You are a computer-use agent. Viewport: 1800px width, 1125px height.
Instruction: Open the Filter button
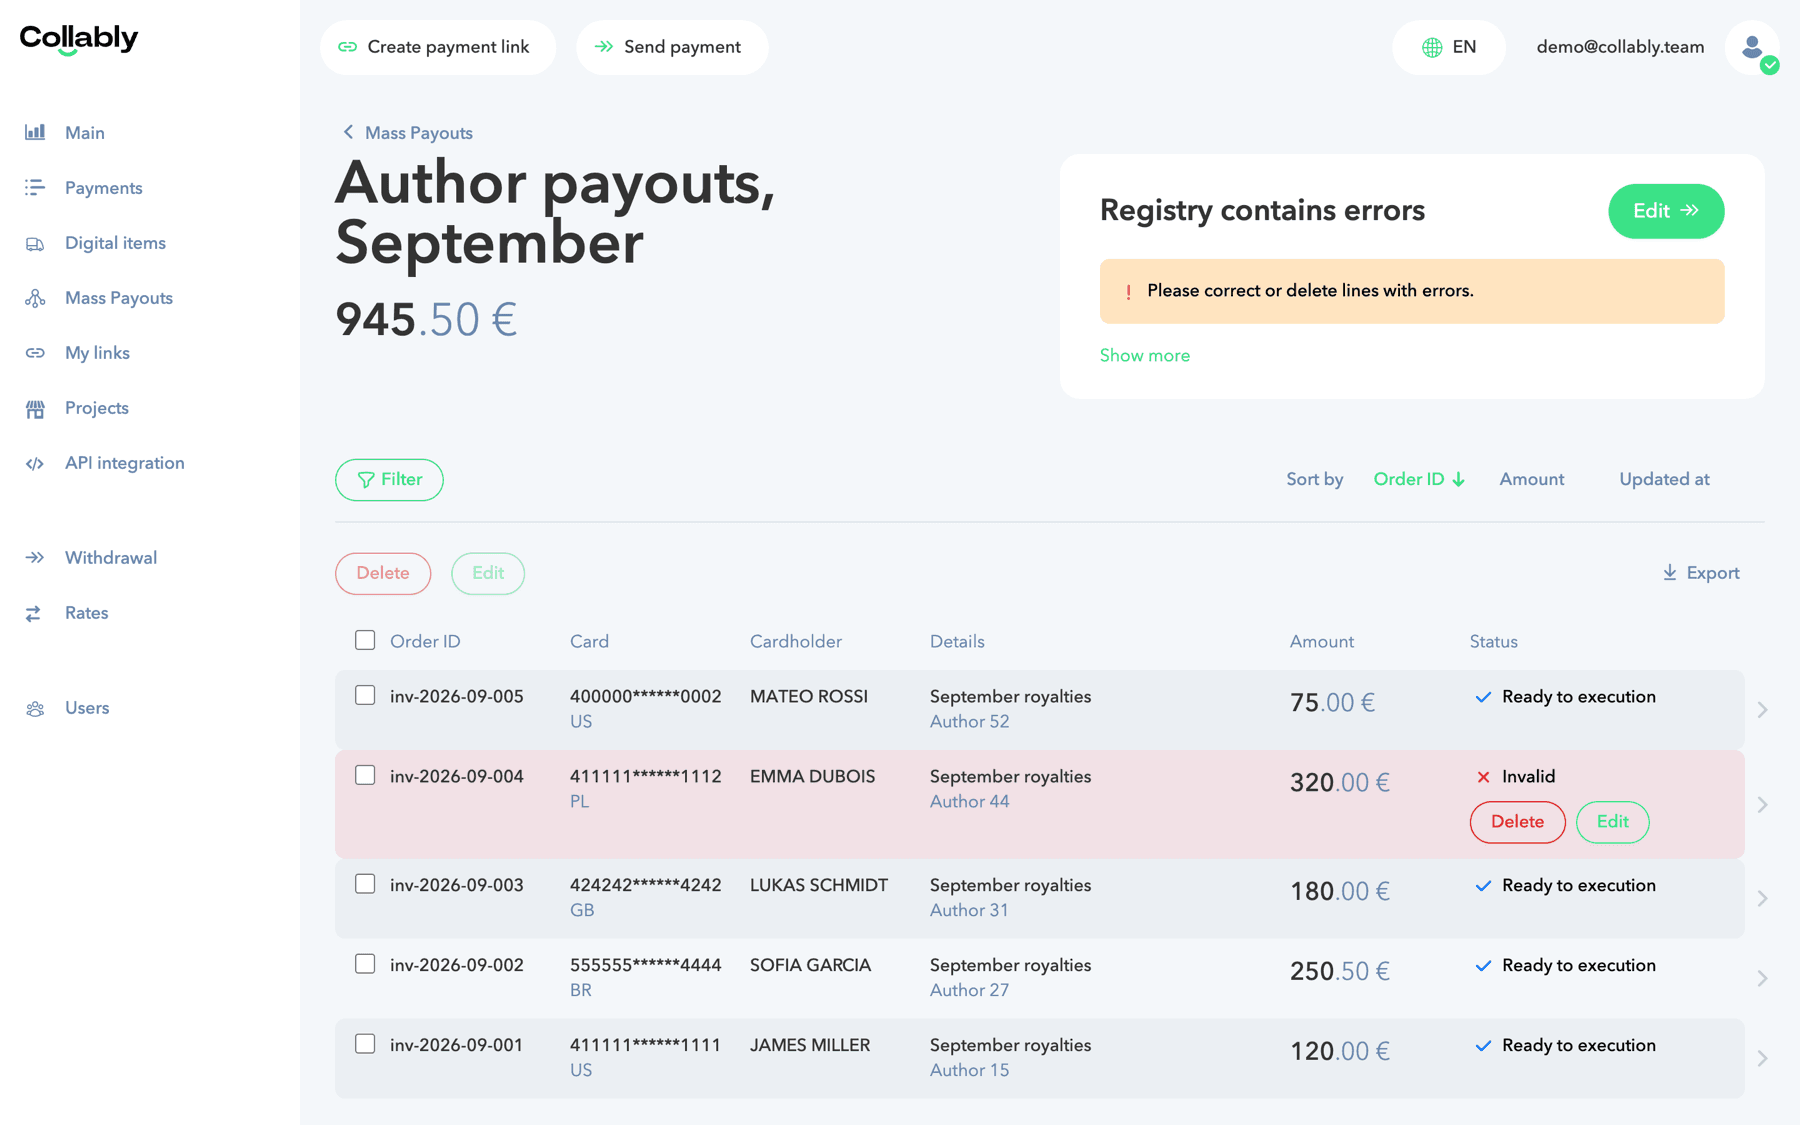click(389, 480)
